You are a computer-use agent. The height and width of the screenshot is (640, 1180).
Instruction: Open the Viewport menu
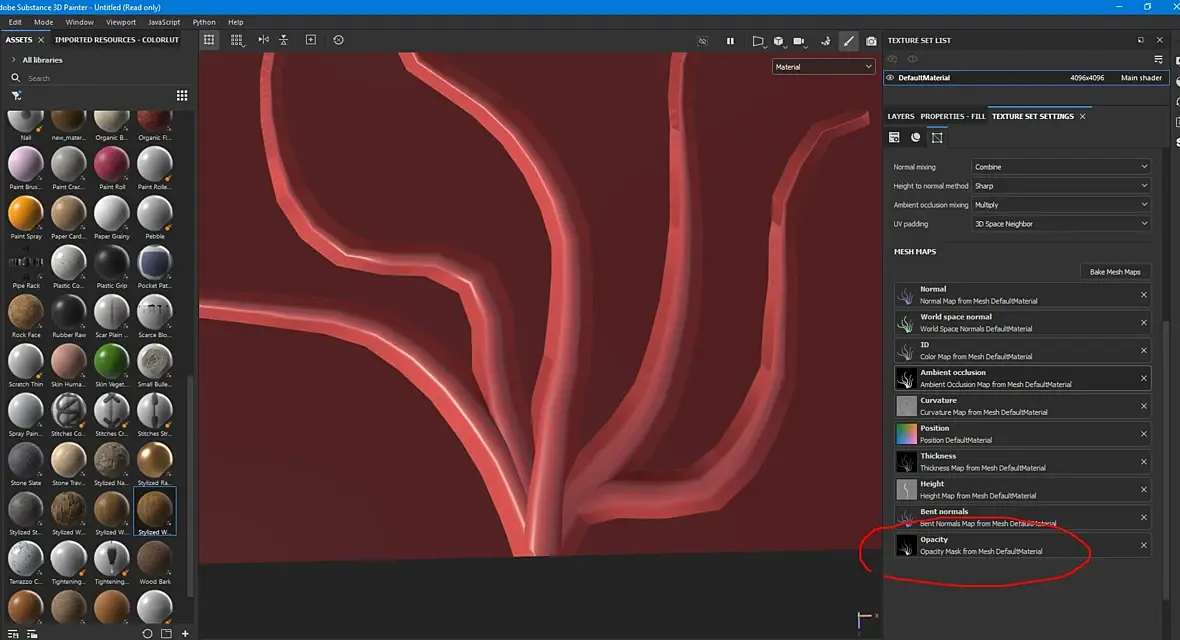pyautogui.click(x=120, y=22)
